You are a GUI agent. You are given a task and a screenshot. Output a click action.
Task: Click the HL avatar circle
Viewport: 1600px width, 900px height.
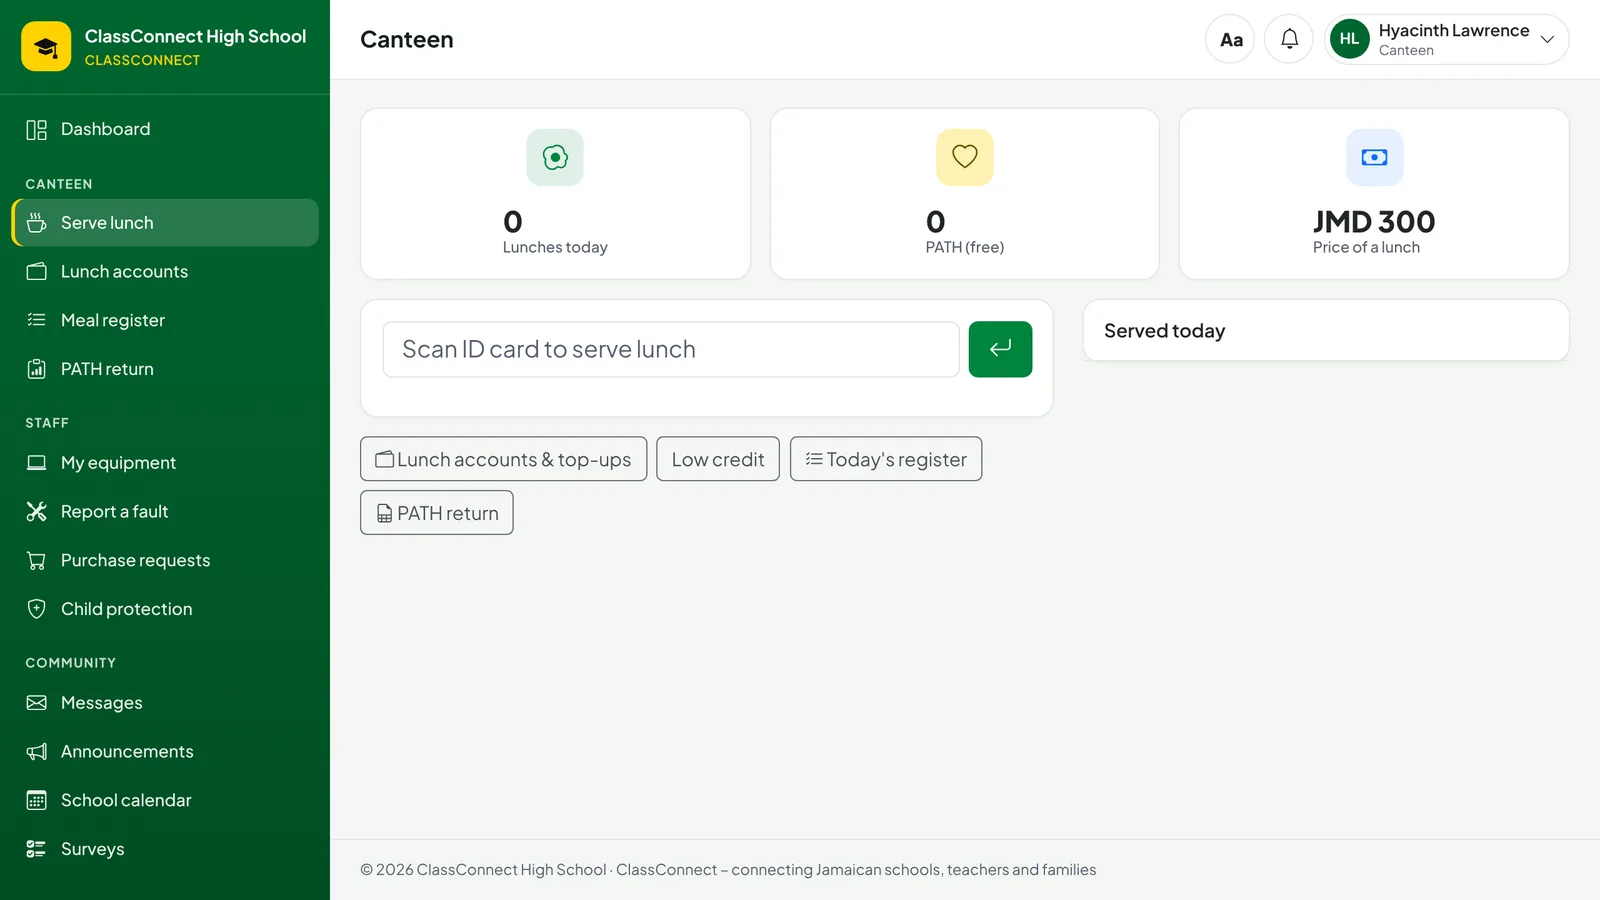1349,39
